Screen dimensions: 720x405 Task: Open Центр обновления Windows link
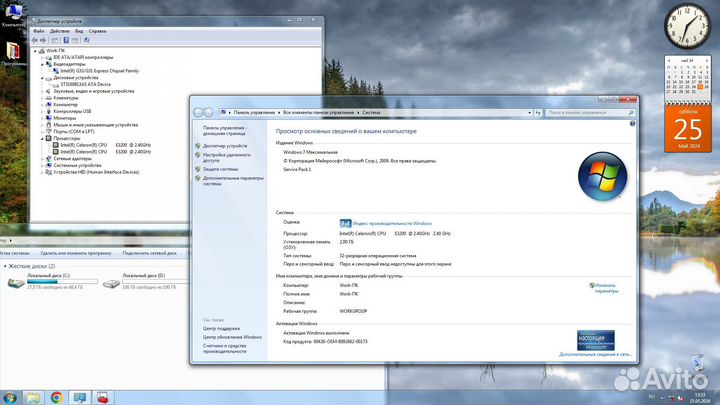(232, 338)
